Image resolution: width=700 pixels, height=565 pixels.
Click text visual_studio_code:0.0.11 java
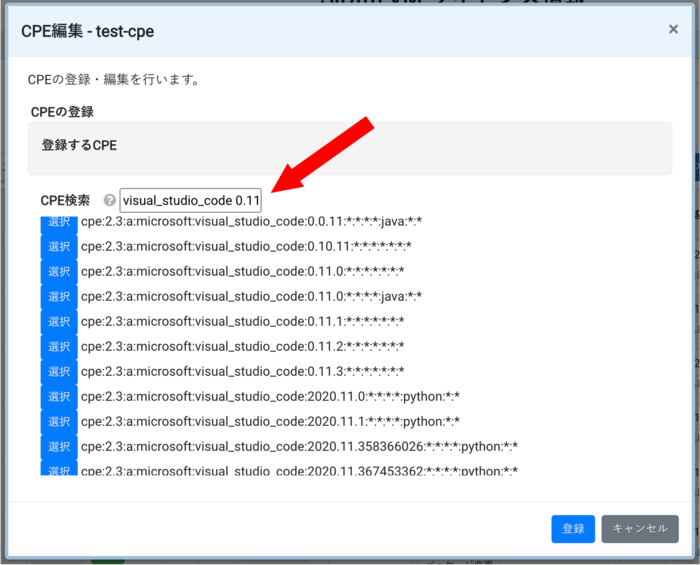point(252,221)
